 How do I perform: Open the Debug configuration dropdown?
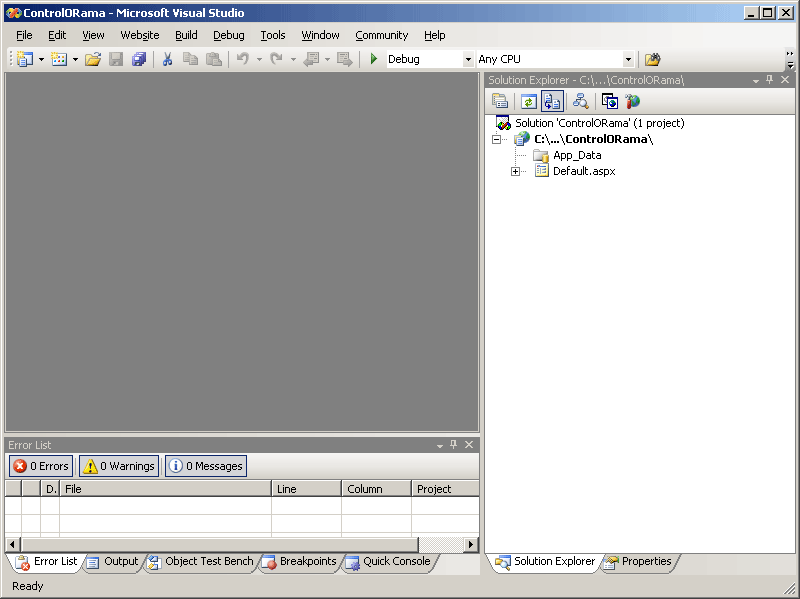point(467,60)
